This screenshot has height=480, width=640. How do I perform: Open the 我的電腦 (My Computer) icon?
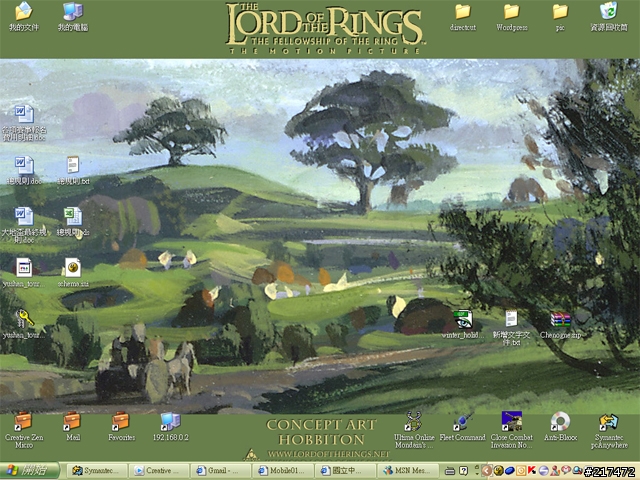(73, 16)
